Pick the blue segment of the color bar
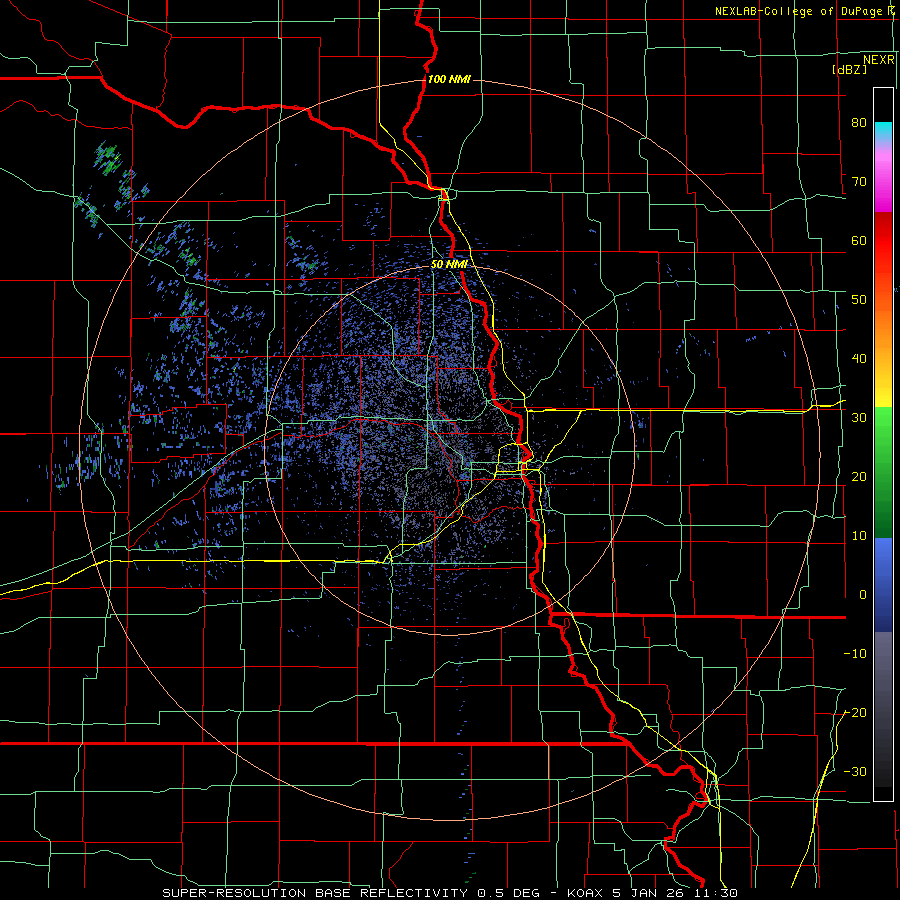Image resolution: width=900 pixels, height=900 pixels. [883, 584]
